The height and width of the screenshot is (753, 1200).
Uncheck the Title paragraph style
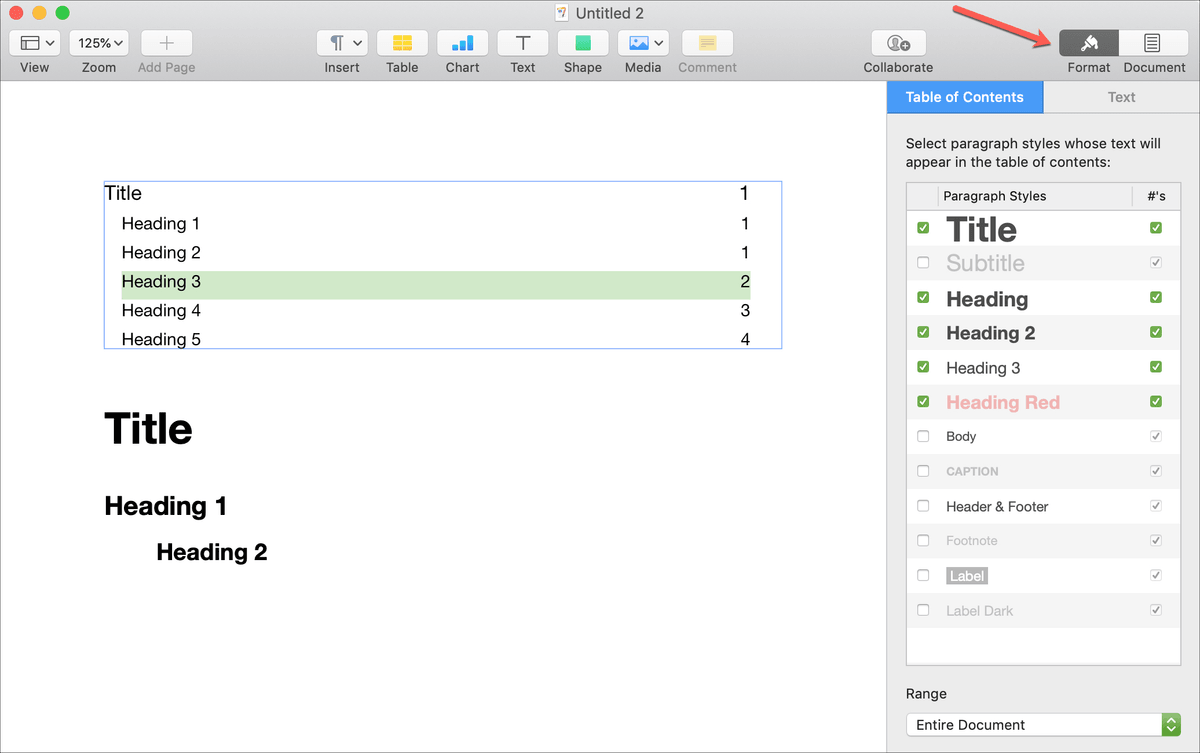(x=922, y=227)
